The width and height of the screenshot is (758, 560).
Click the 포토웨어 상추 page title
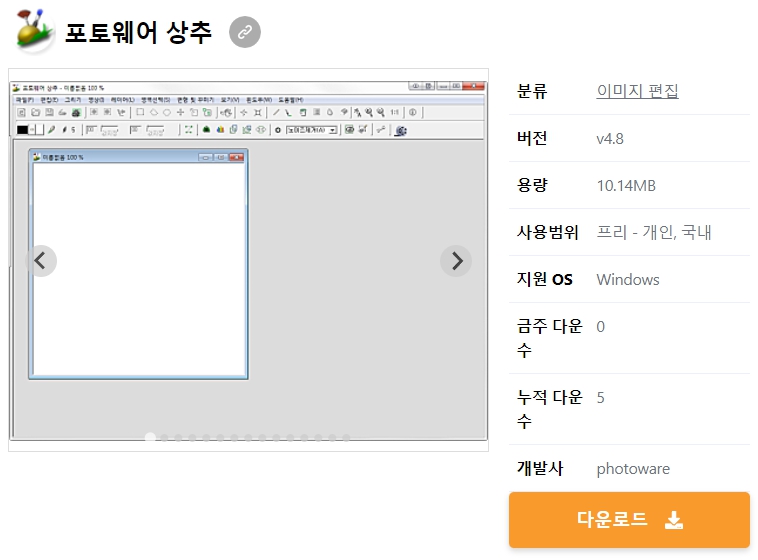click(x=138, y=32)
